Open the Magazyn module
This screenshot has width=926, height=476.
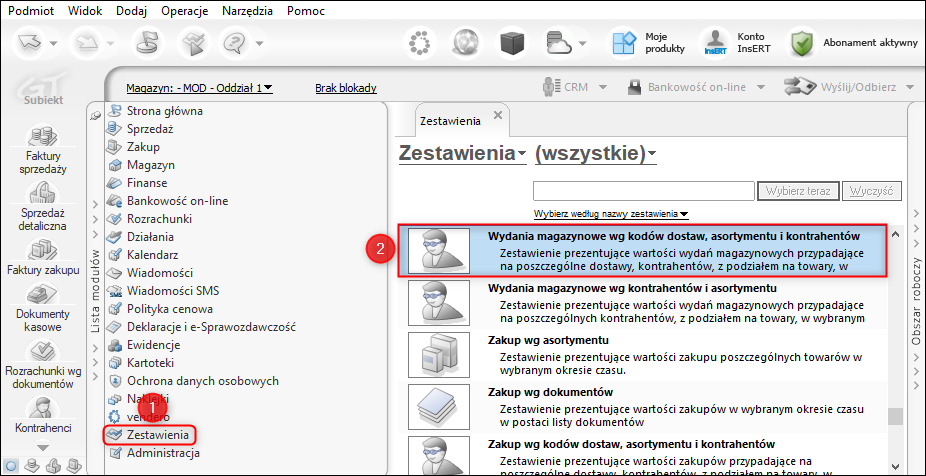coord(151,165)
